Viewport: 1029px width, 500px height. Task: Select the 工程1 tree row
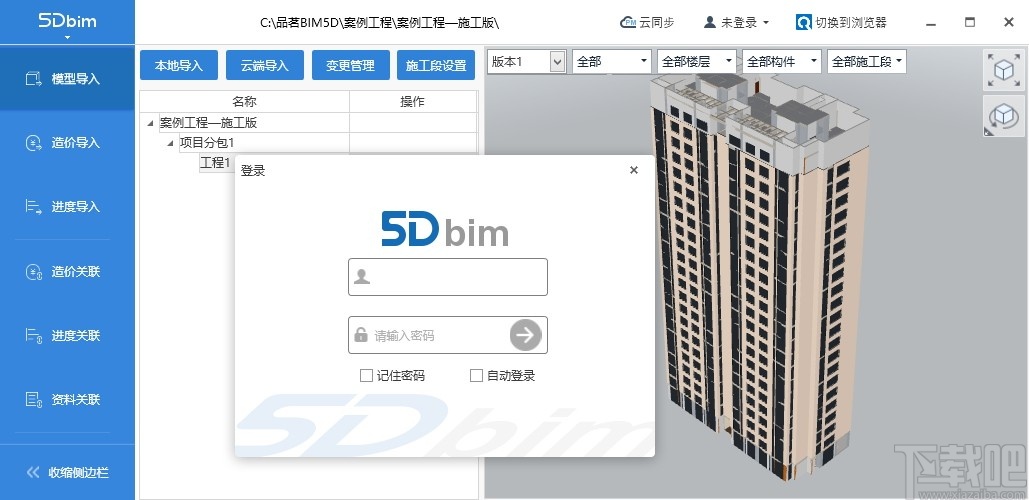(215, 162)
